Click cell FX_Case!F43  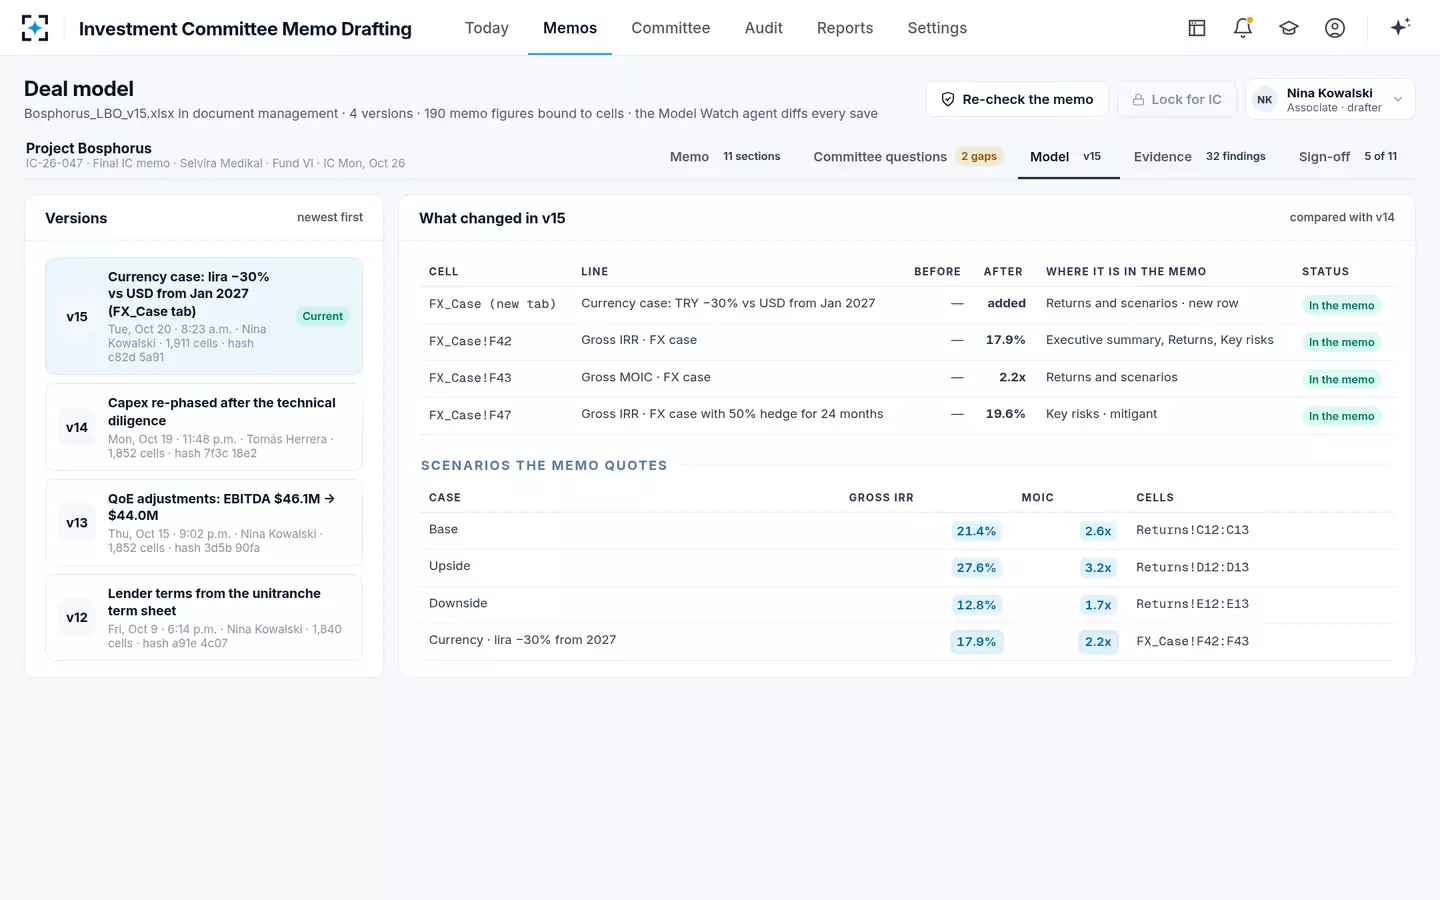470,378
